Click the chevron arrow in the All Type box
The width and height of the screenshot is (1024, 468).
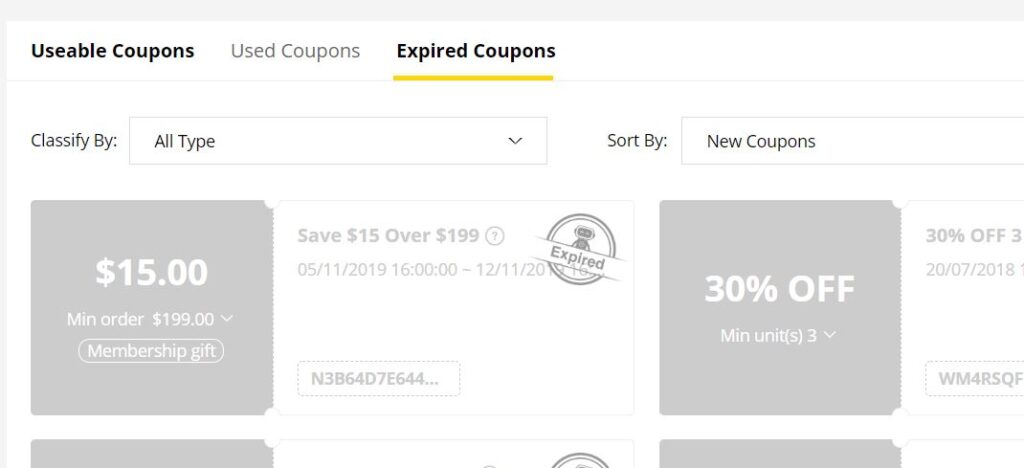(x=515, y=141)
